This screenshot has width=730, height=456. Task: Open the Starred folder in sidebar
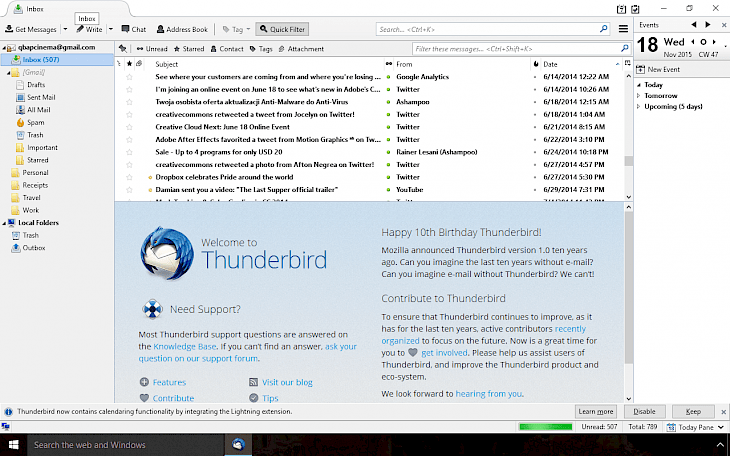[x=37, y=160]
